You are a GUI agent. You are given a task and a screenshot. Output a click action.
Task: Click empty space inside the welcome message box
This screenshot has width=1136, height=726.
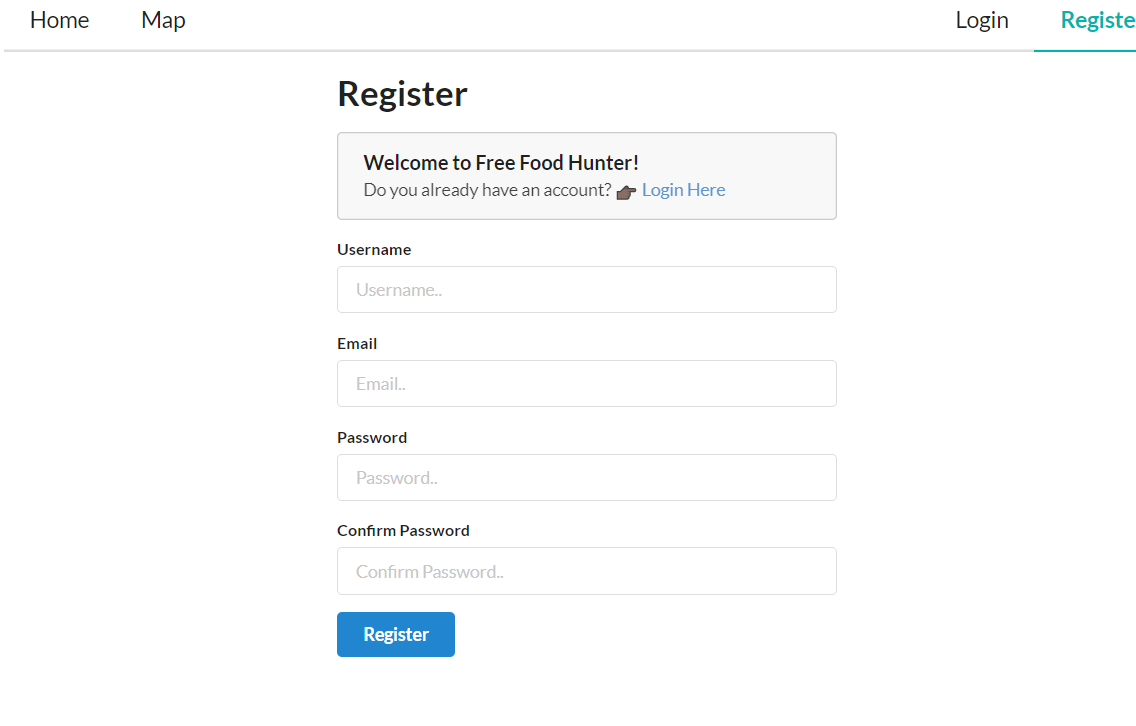point(775,176)
